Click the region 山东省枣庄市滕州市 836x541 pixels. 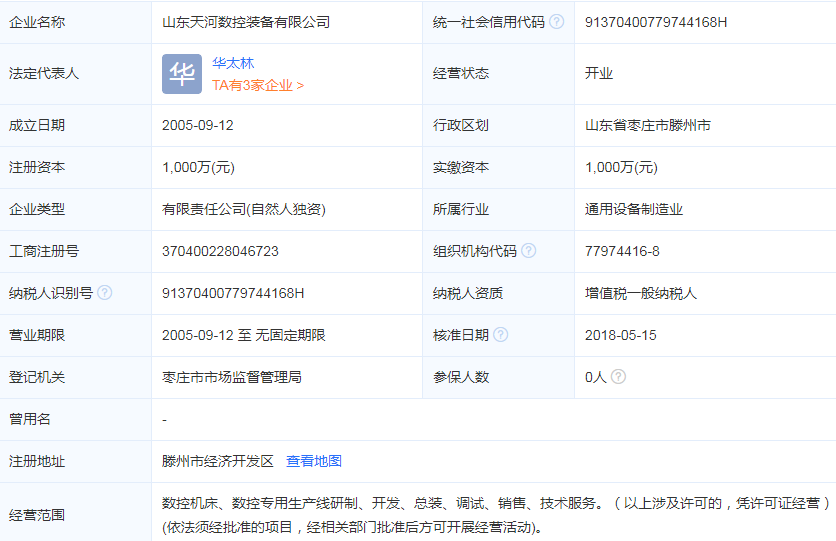(648, 125)
